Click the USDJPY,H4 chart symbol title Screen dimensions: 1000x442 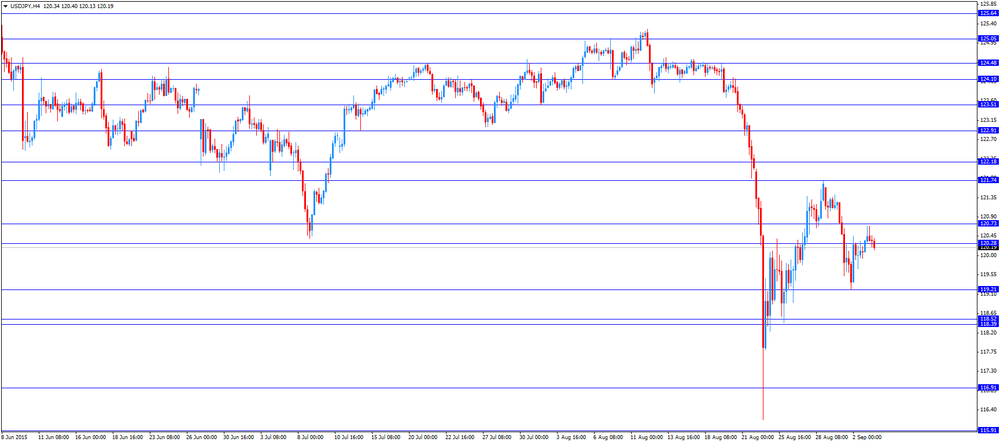click(x=25, y=5)
